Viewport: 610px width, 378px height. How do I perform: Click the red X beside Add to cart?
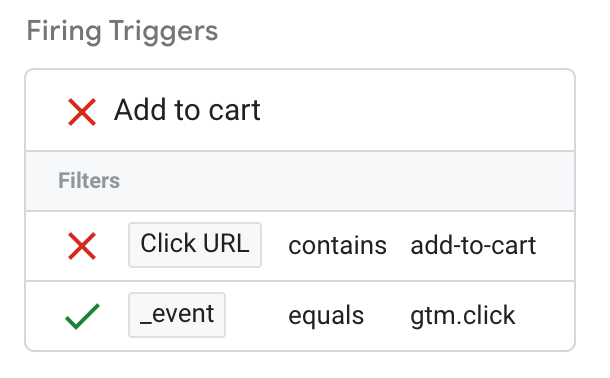82,112
